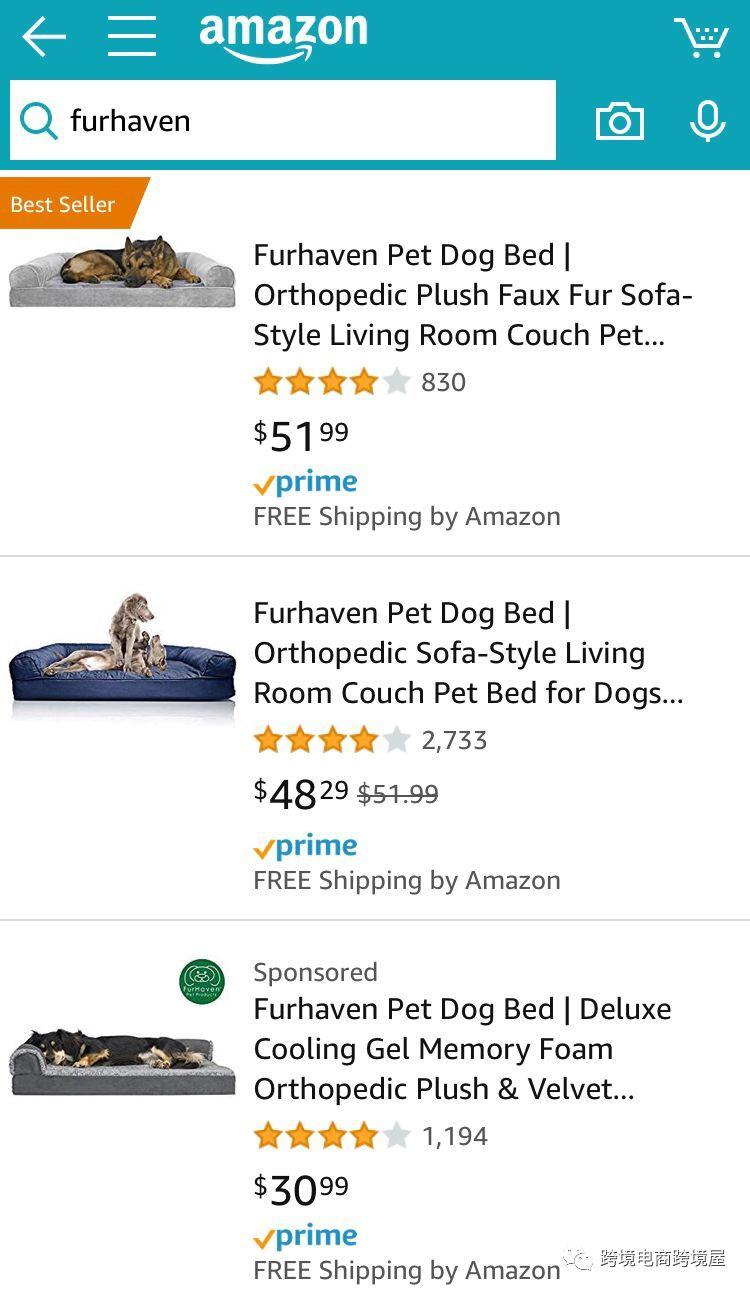
Task: Open the hamburger menu
Action: coord(132,36)
